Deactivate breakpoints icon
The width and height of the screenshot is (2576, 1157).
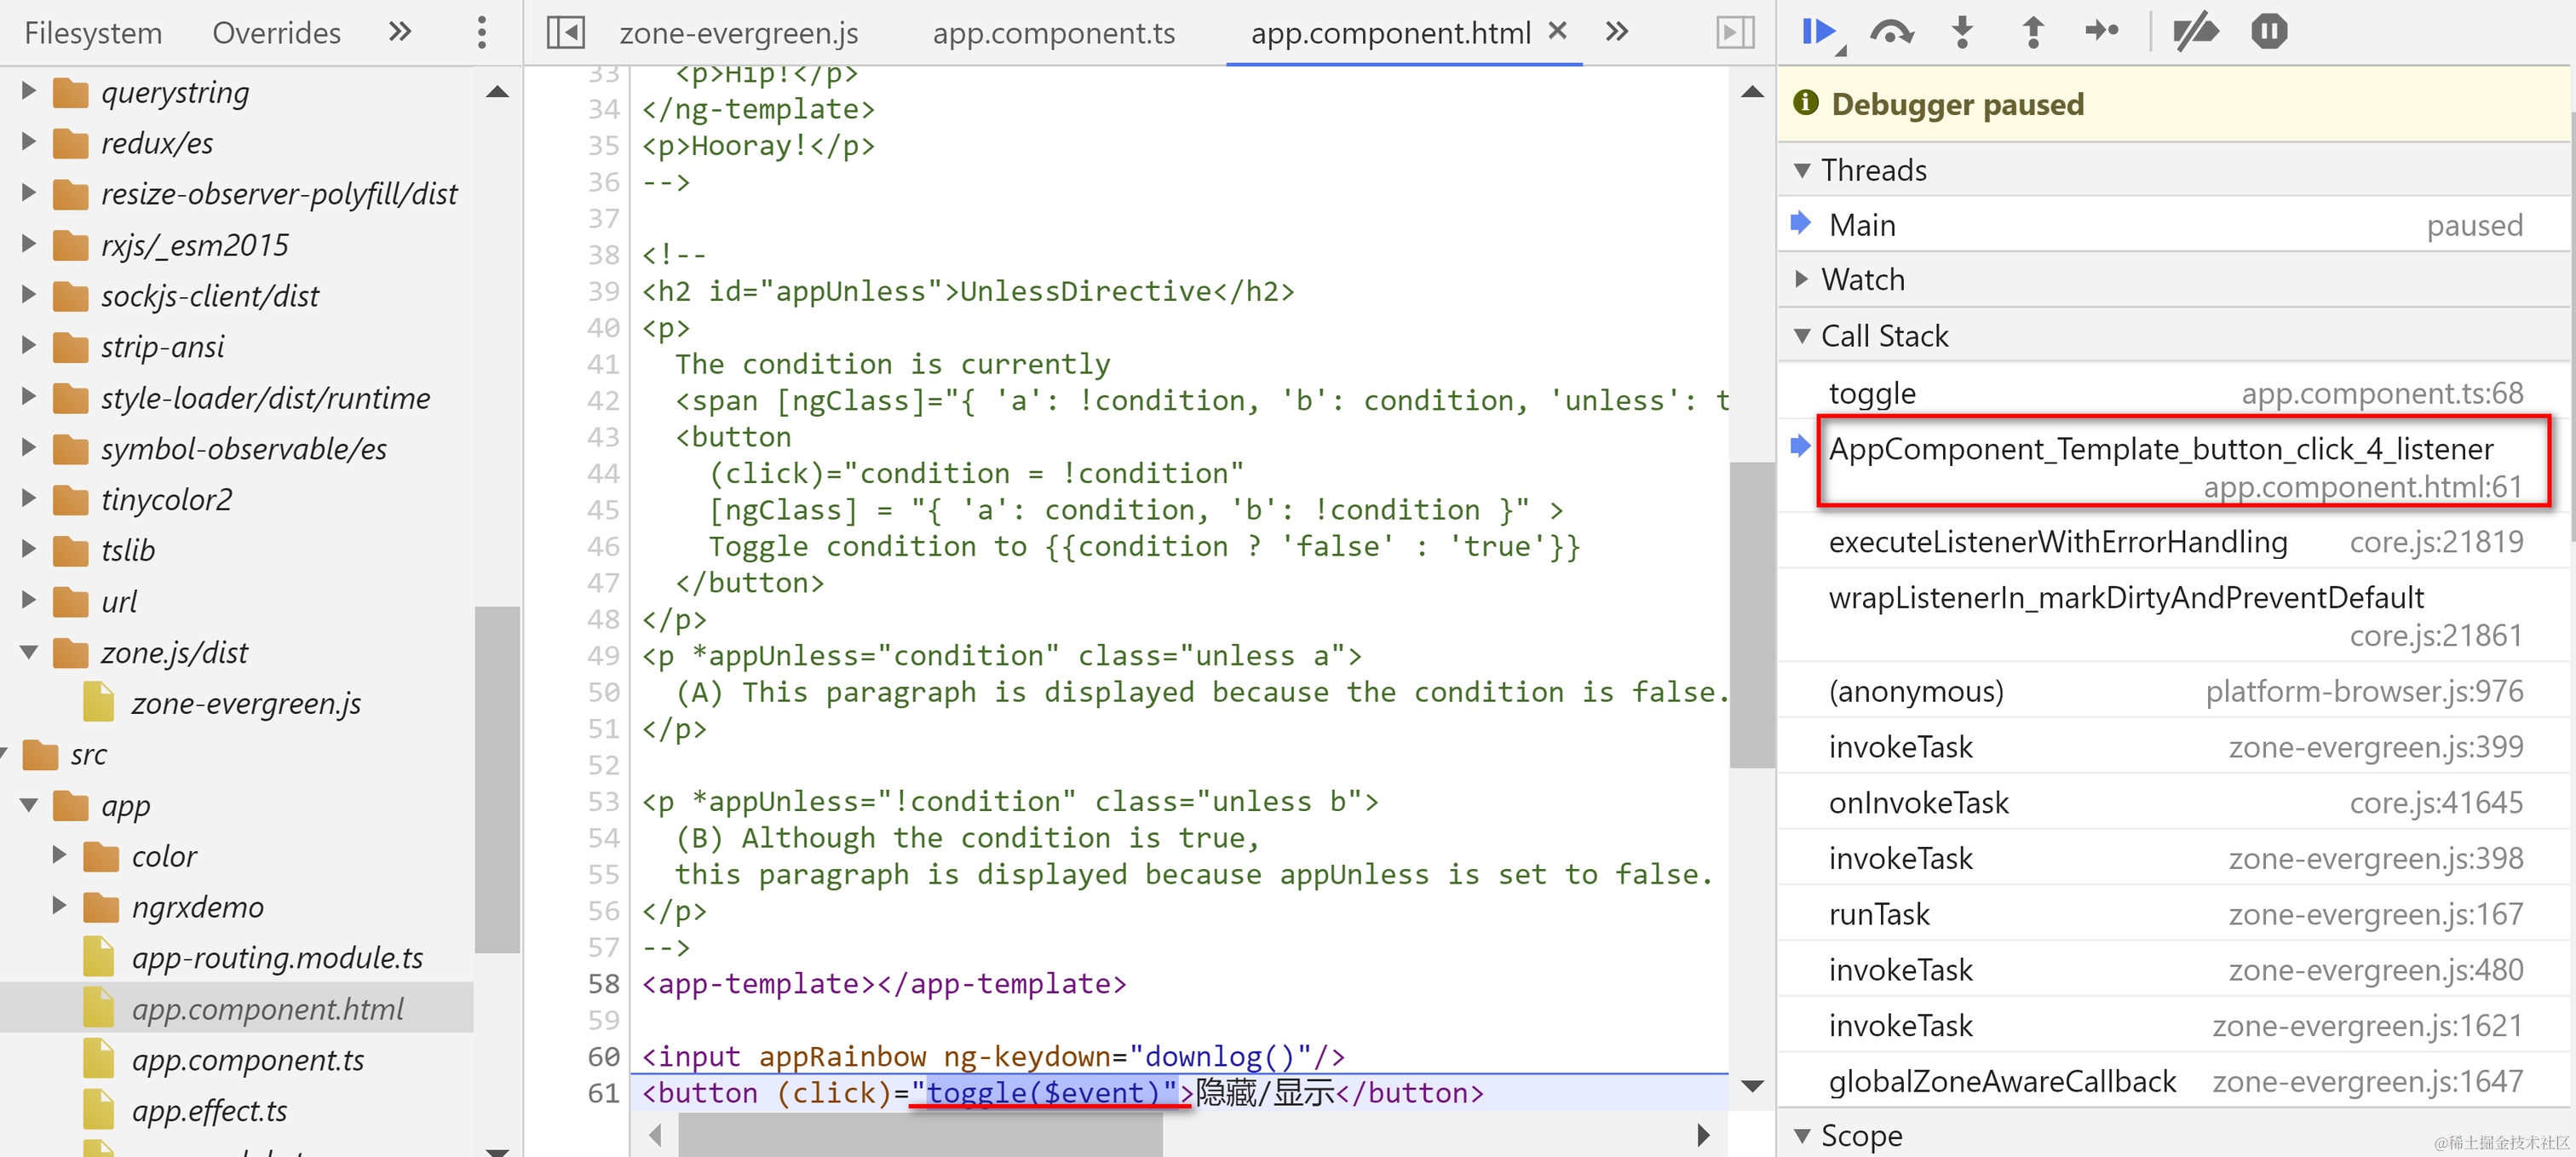[x=2195, y=32]
